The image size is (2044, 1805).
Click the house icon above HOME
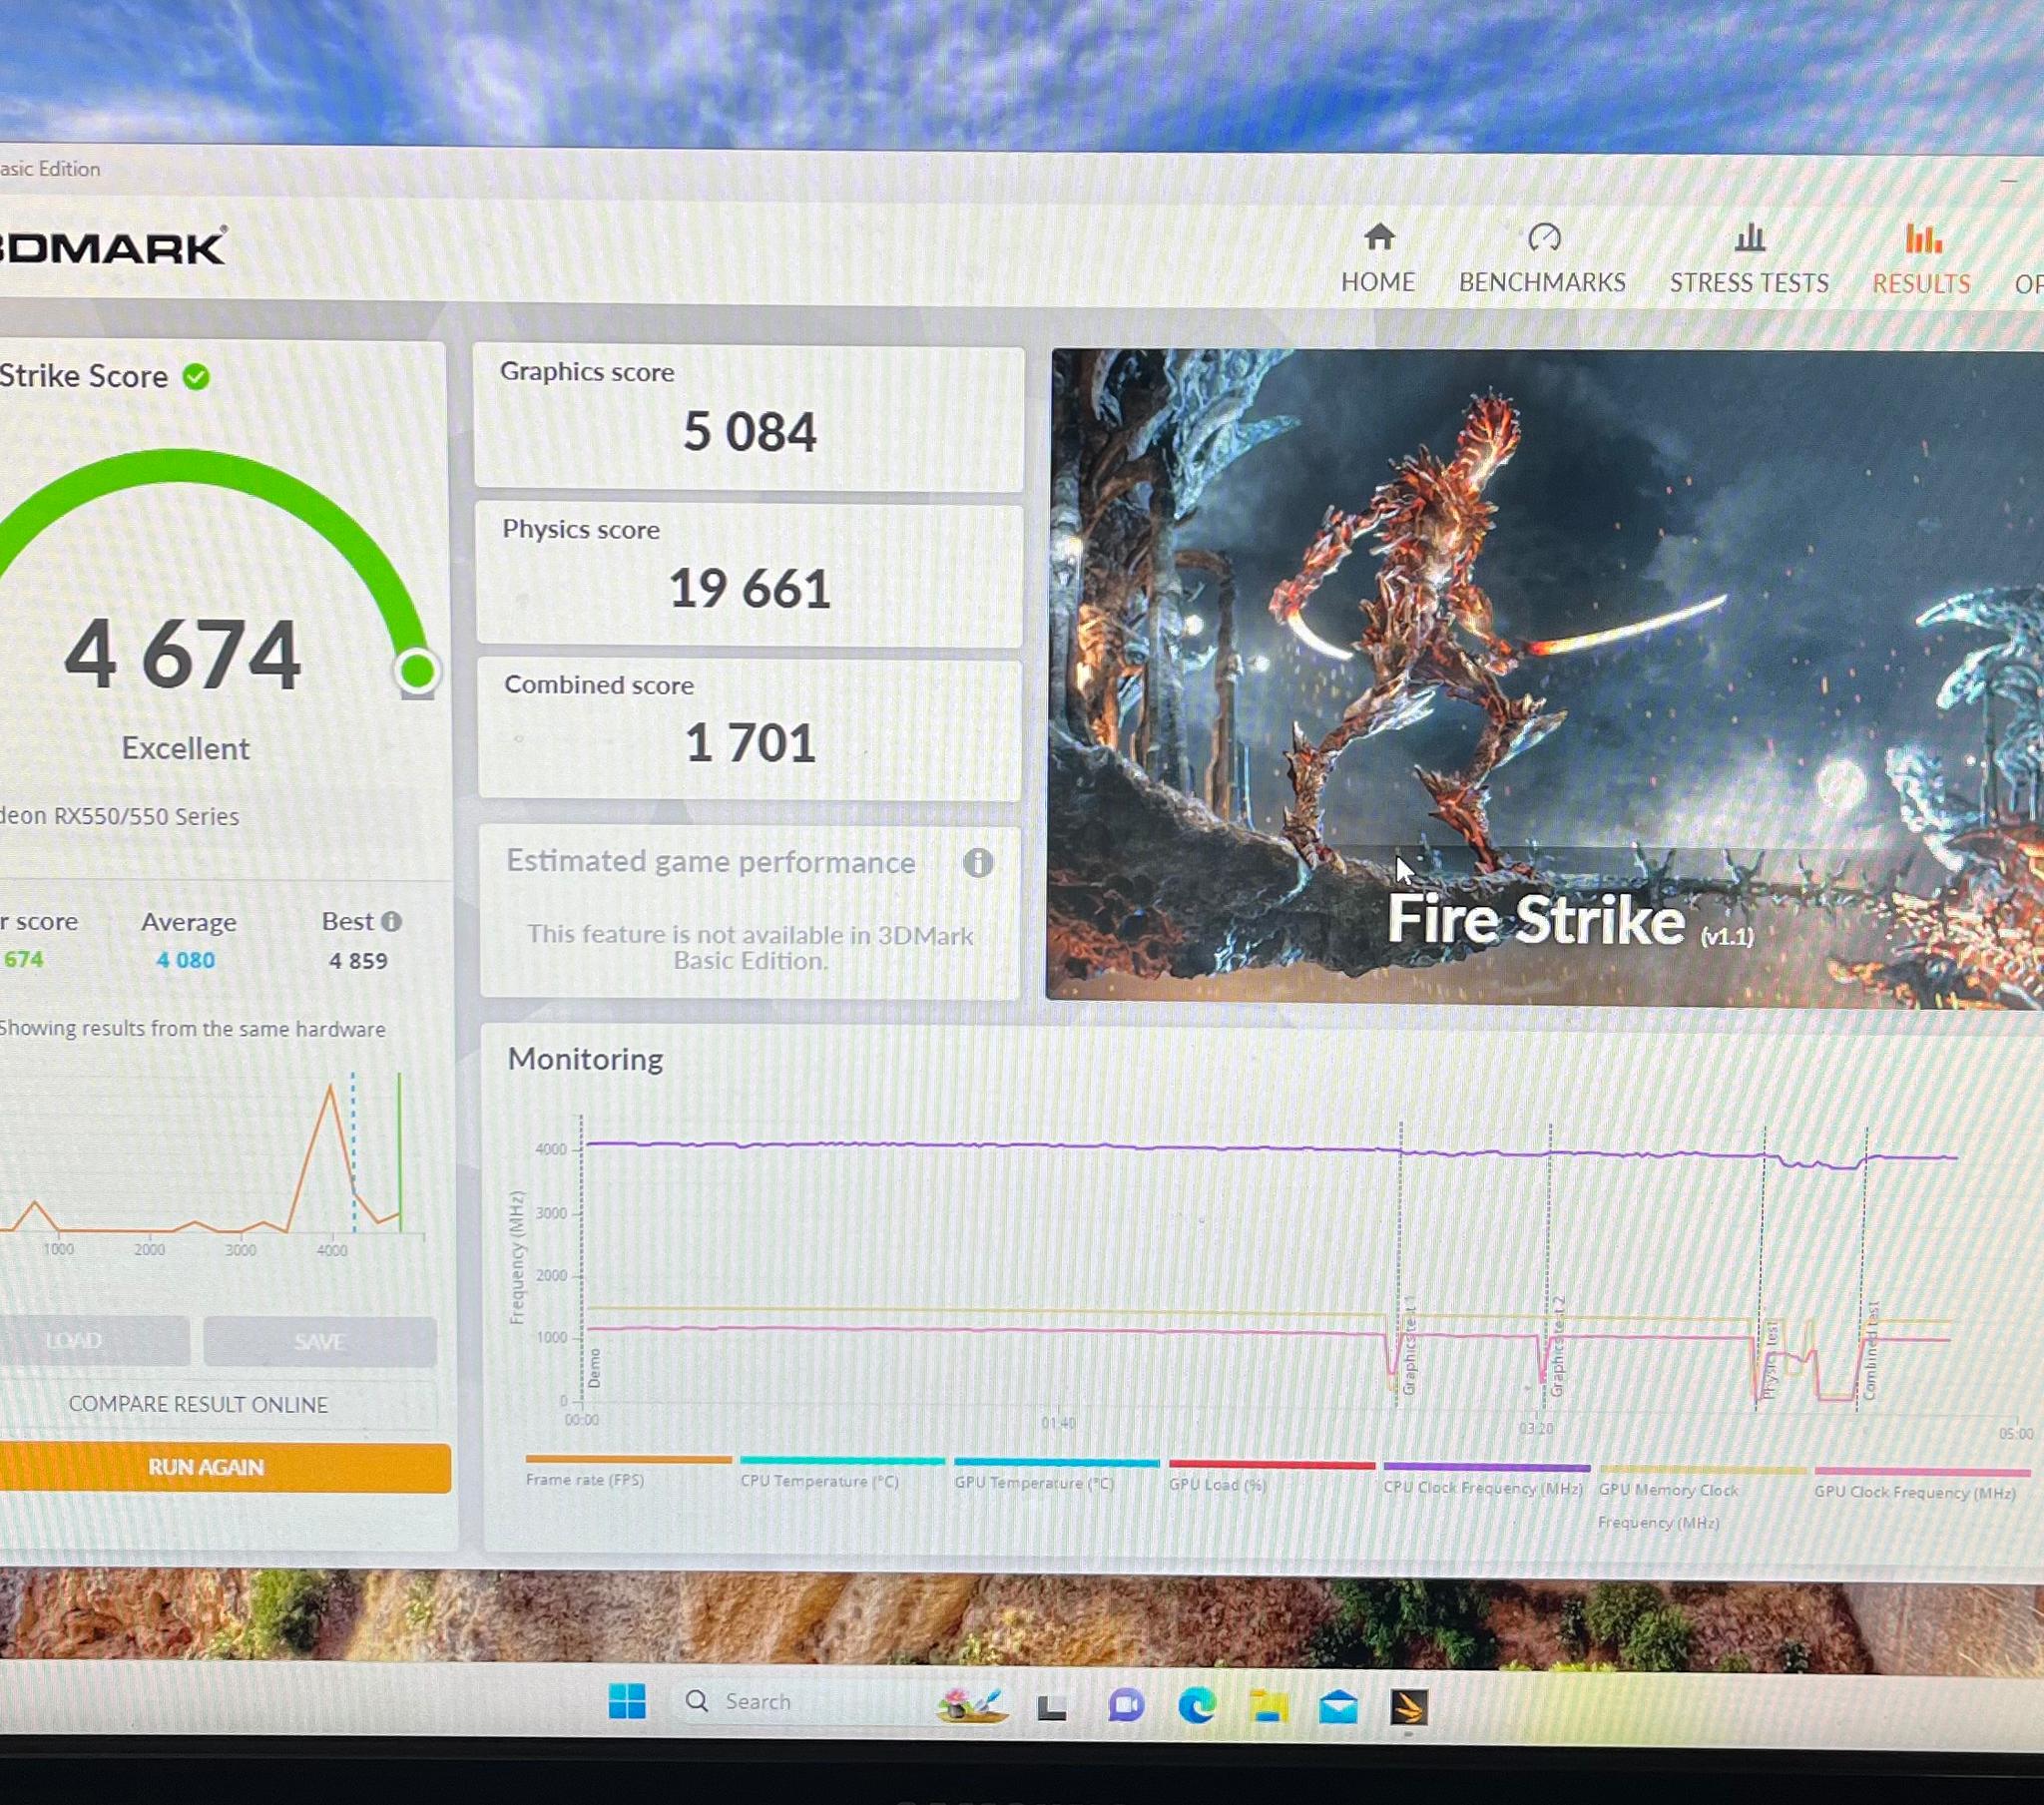1379,237
